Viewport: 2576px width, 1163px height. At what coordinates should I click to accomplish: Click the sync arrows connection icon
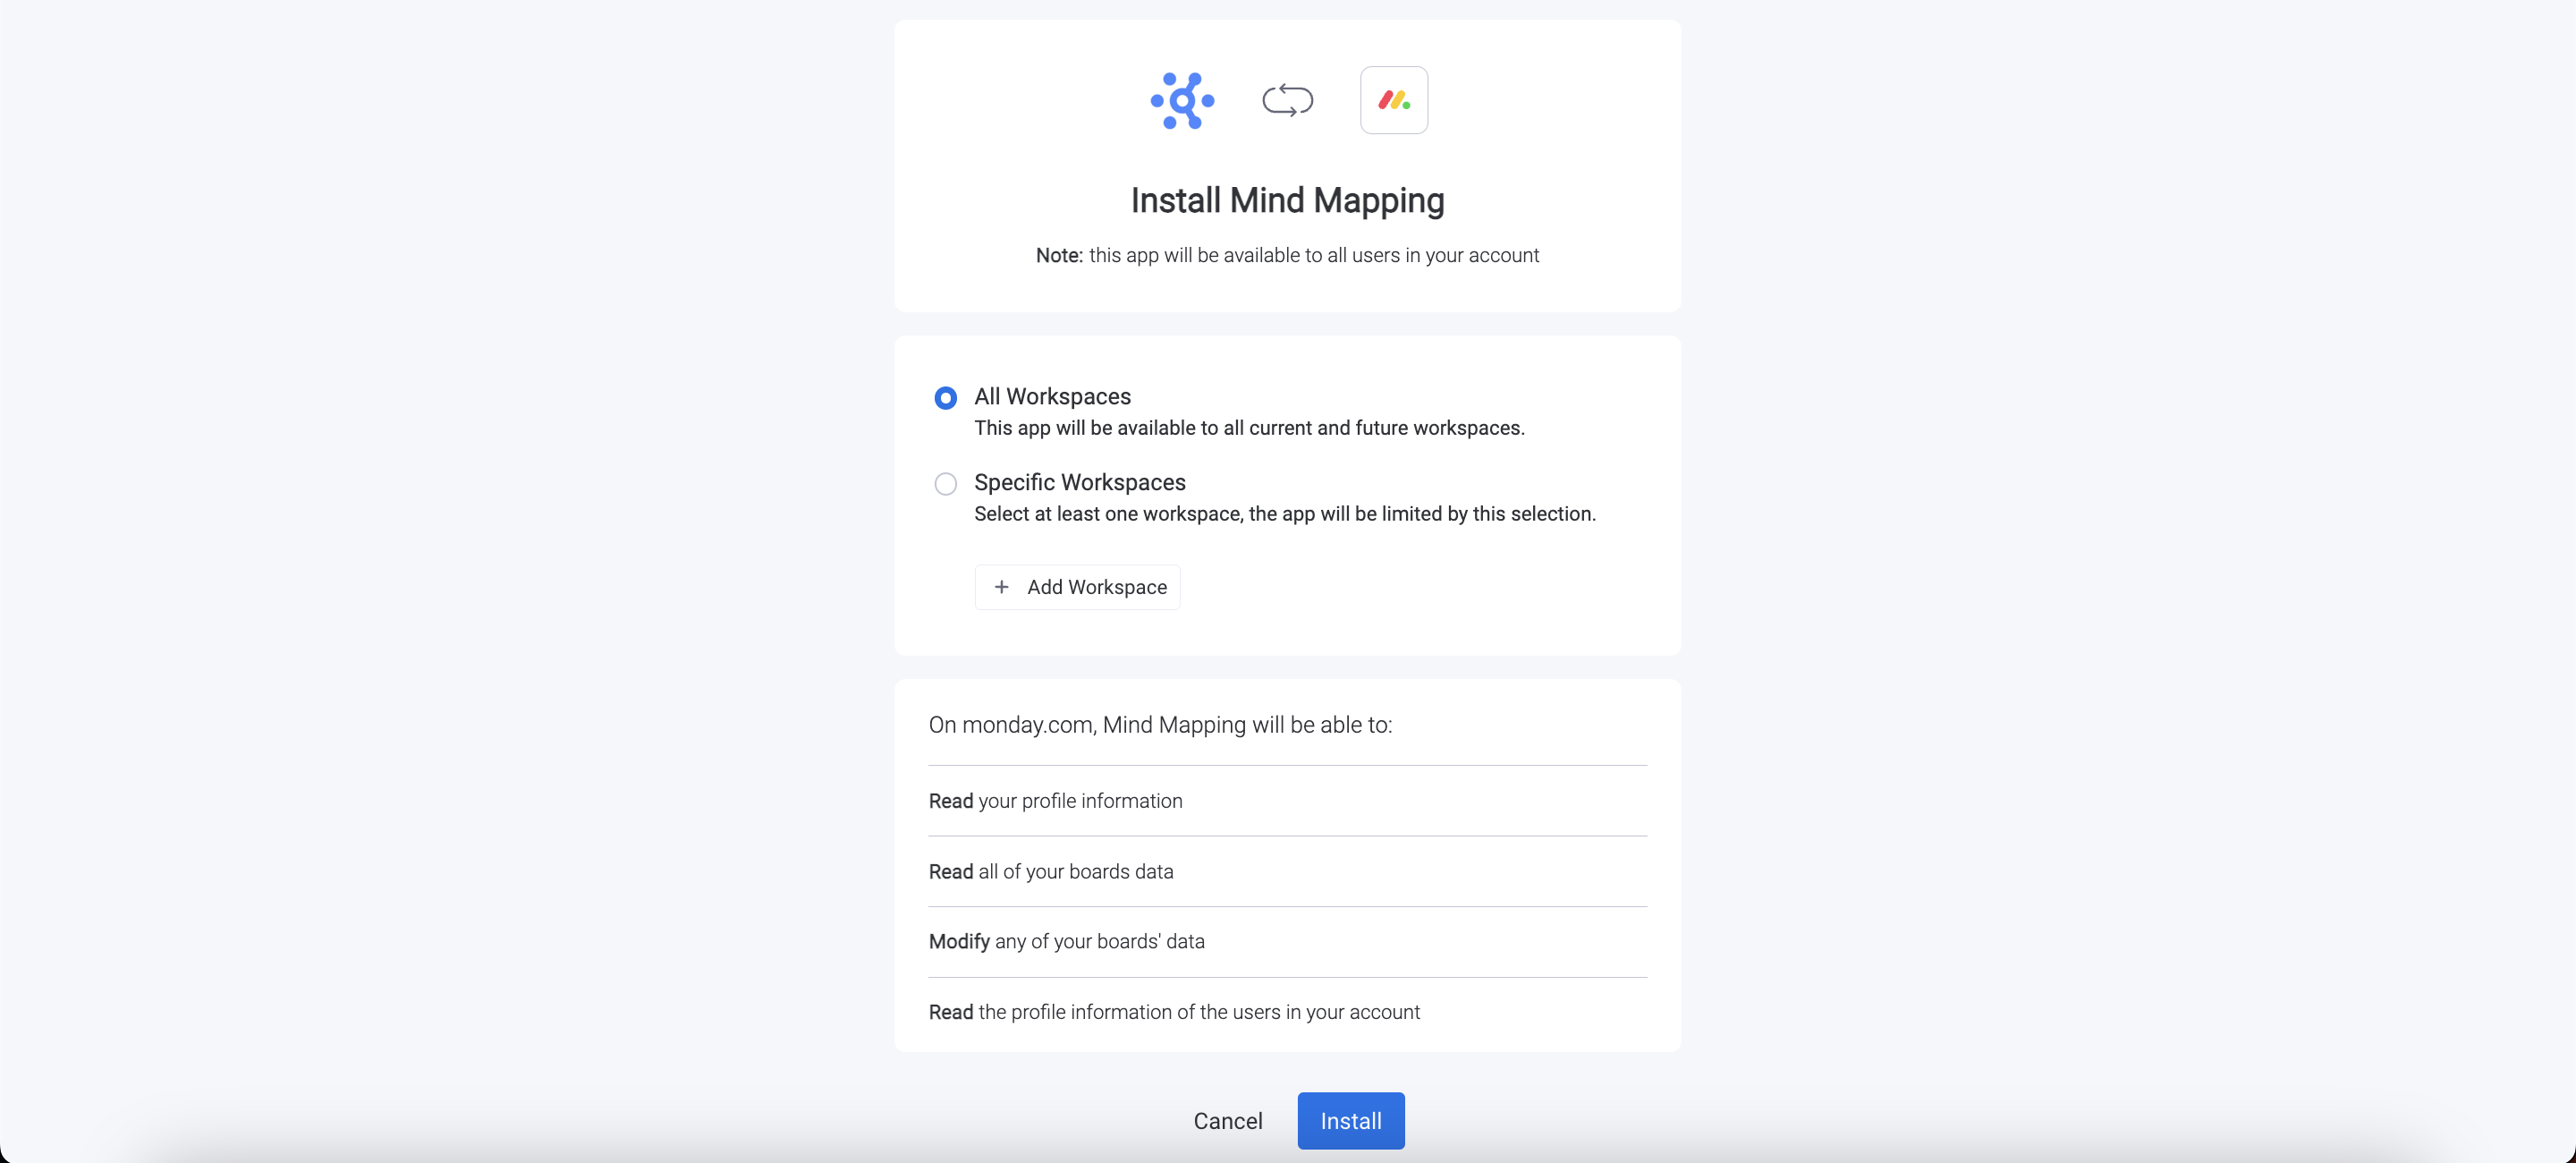pos(1287,100)
